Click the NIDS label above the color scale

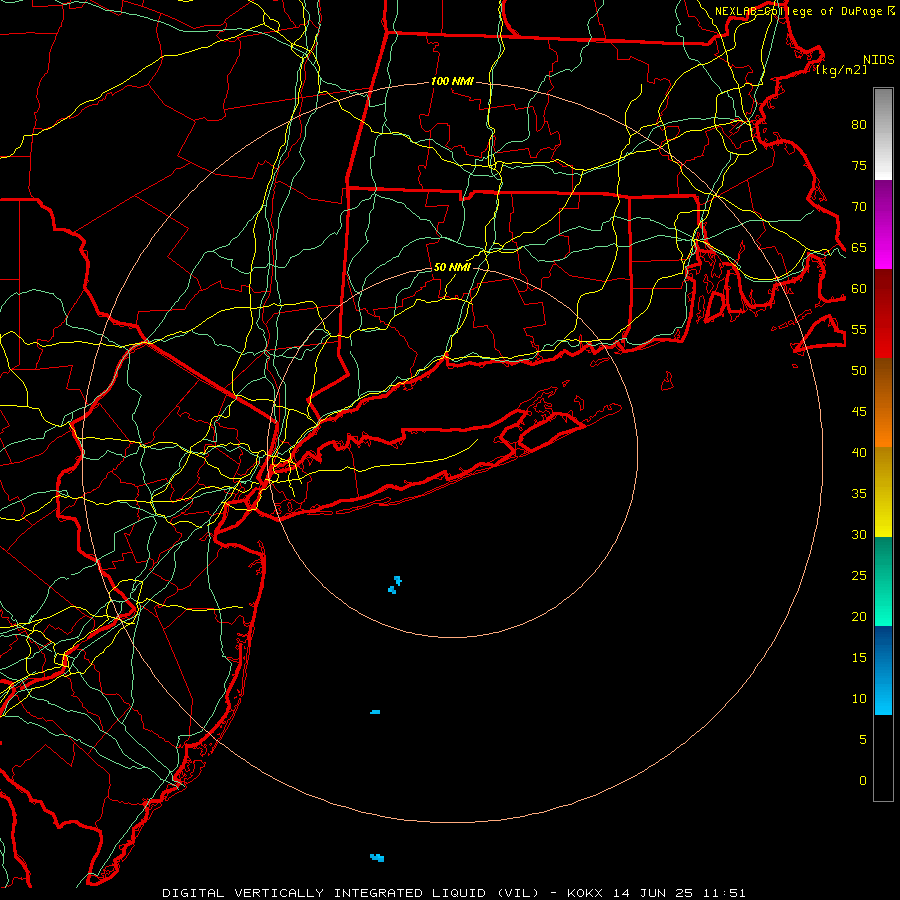point(878,59)
